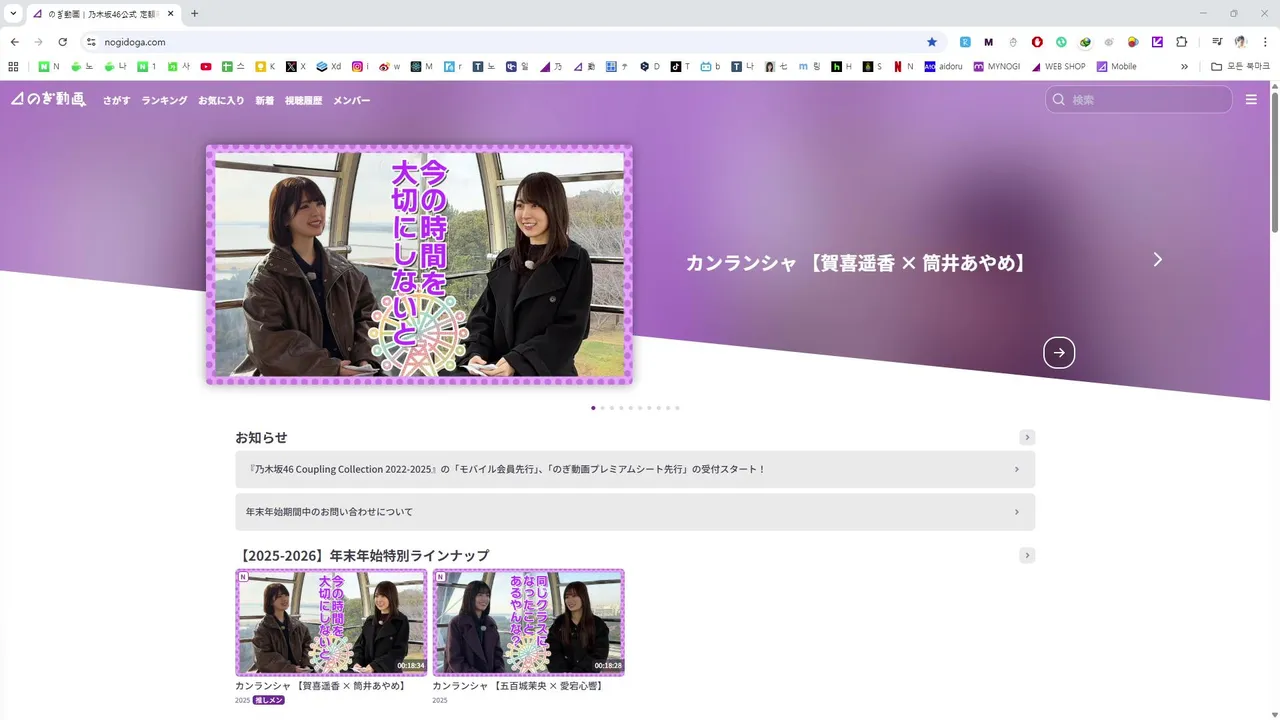Viewport: 1280px width, 720px height.
Task: Open the Xd bookmark
Action: click(329, 67)
